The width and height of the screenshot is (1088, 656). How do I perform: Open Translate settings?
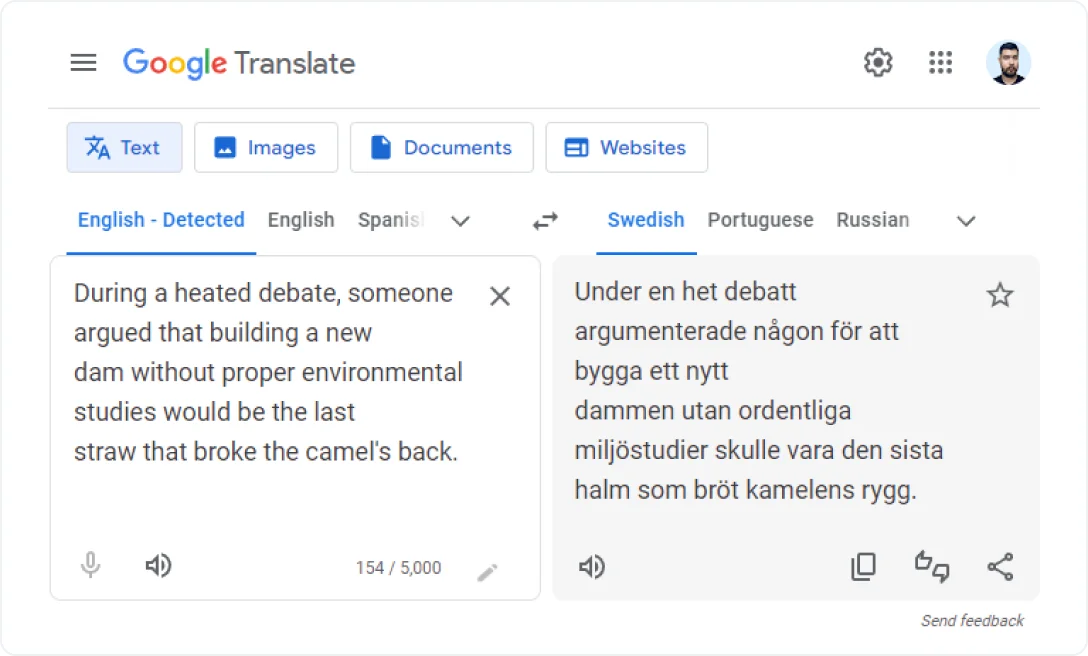[x=878, y=62]
